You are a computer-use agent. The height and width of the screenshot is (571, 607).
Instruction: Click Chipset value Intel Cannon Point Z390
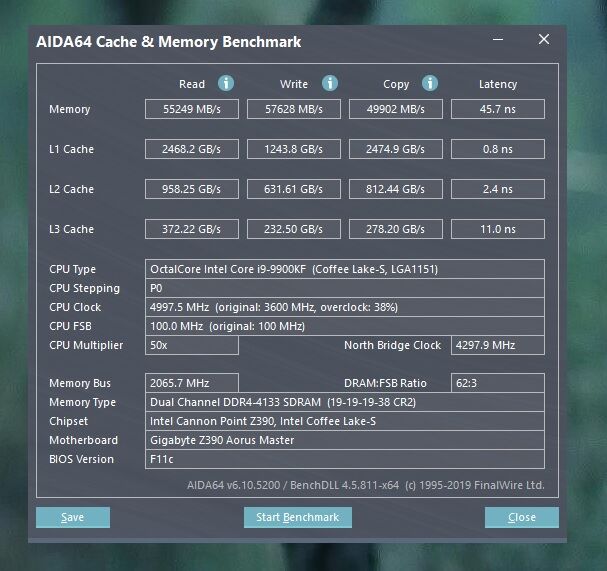[x=345, y=421]
